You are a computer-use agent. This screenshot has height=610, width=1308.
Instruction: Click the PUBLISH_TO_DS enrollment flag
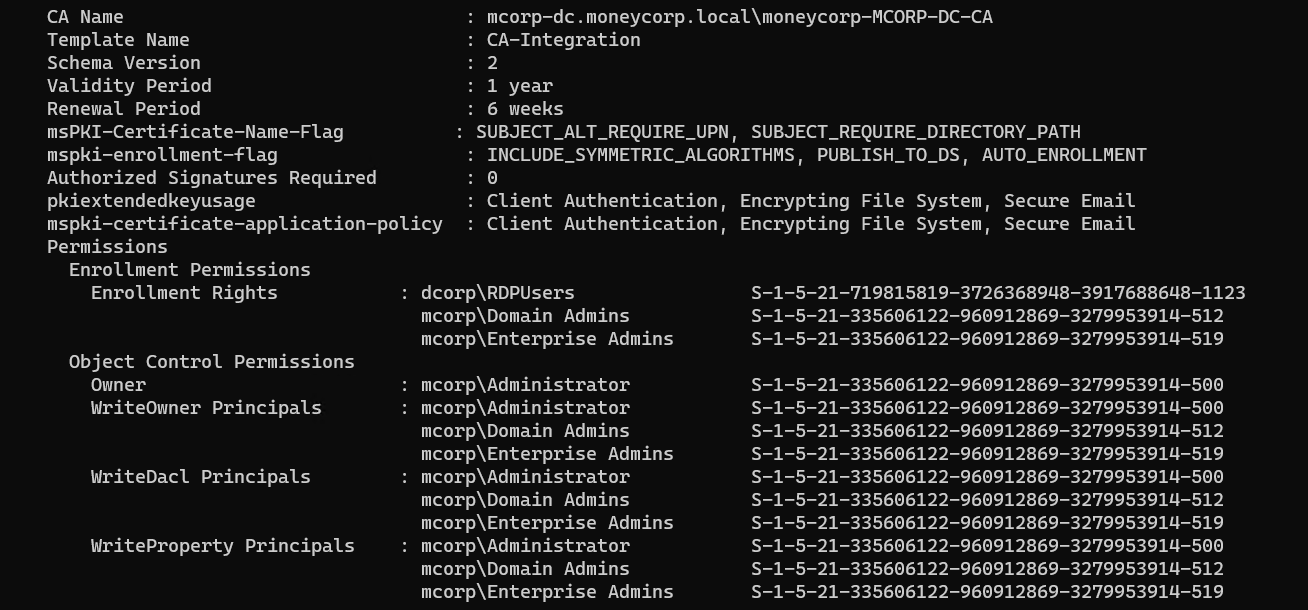(889, 155)
